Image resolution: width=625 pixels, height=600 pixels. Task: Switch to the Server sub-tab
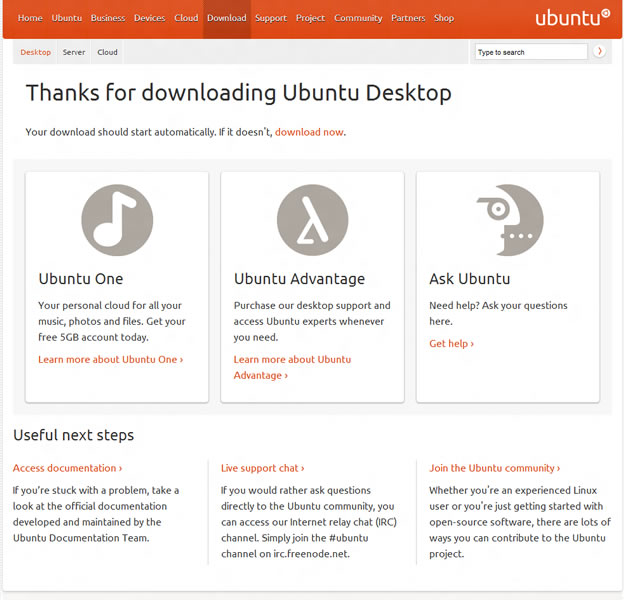click(74, 52)
